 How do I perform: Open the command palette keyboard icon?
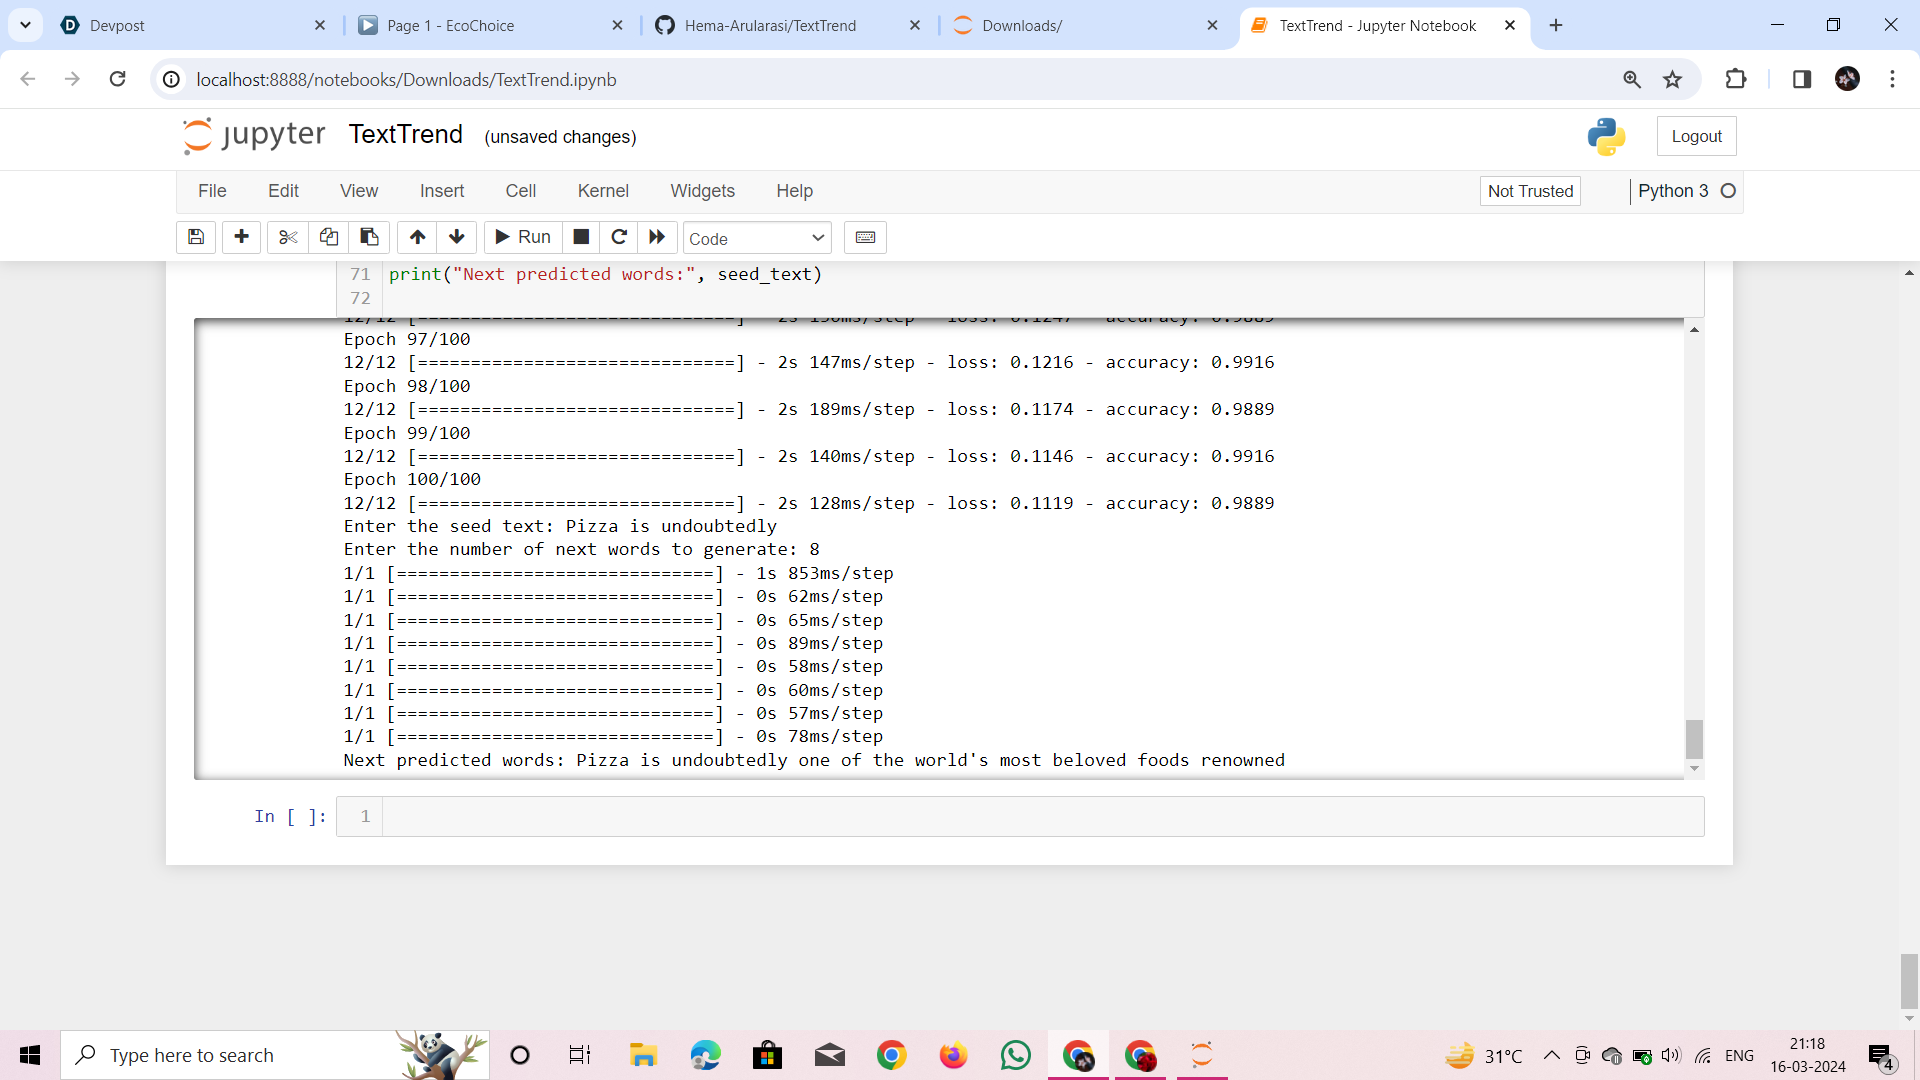point(865,237)
